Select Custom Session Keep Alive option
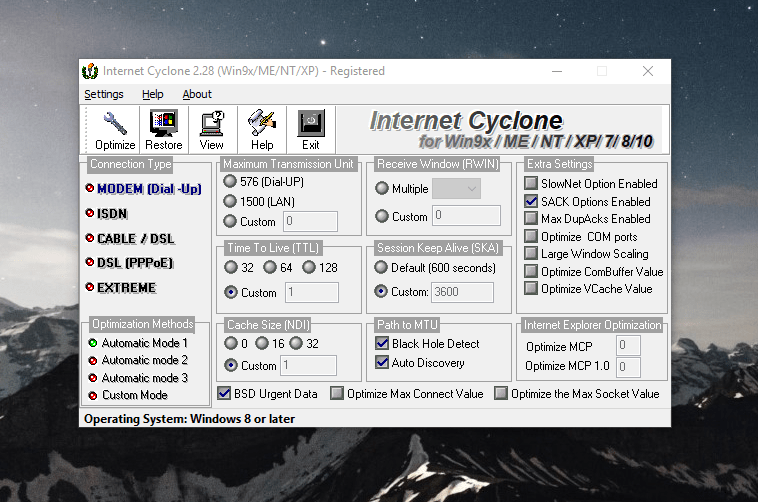 pos(381,291)
